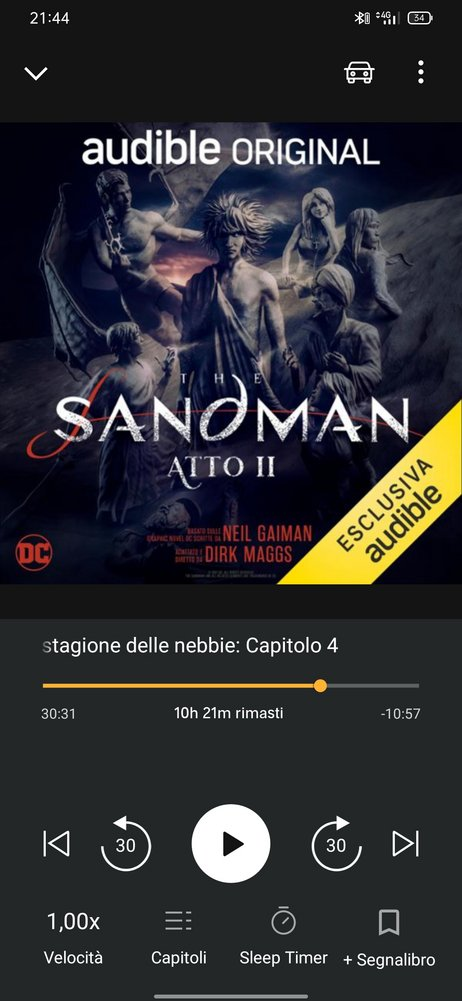Image resolution: width=462 pixels, height=1001 pixels.
Task: Set a Sleep Timer via clock icon
Action: point(283,921)
